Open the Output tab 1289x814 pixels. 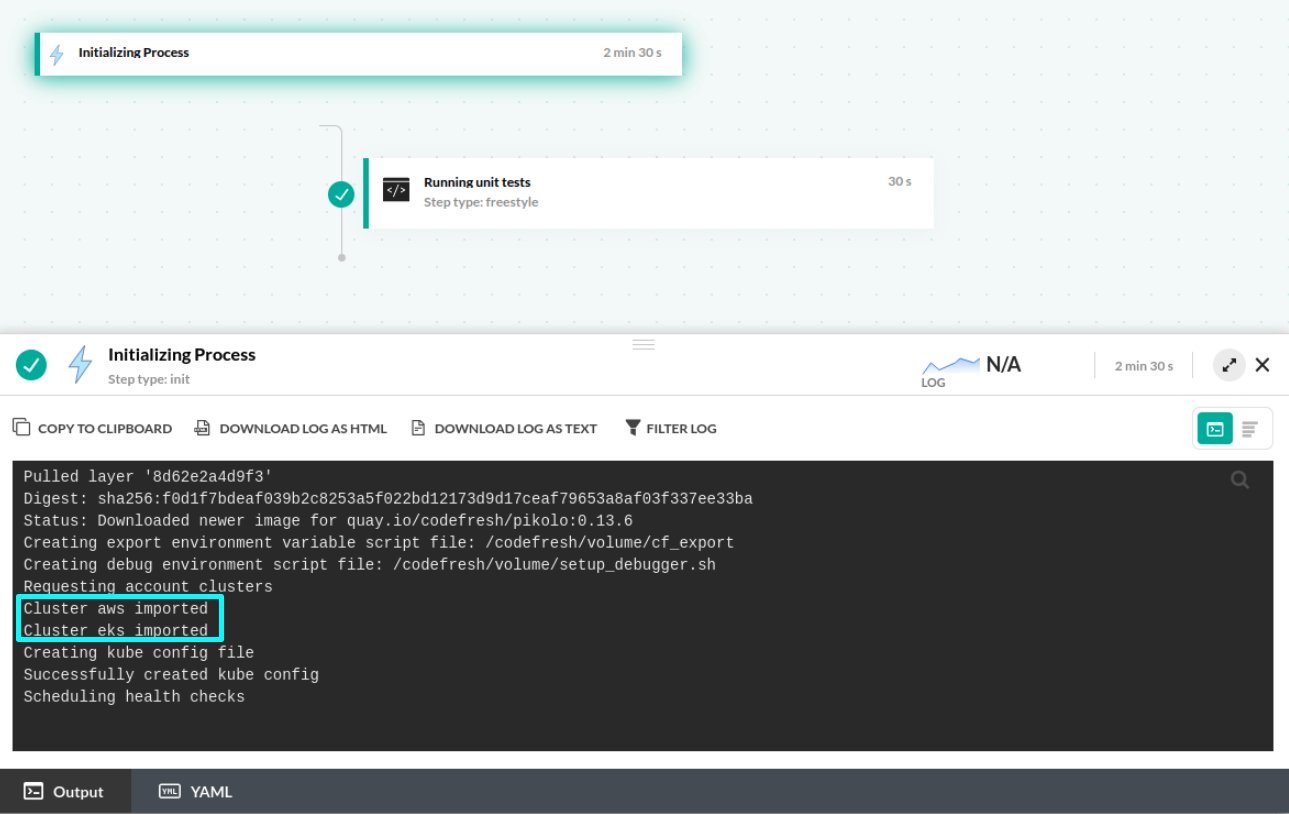65,791
